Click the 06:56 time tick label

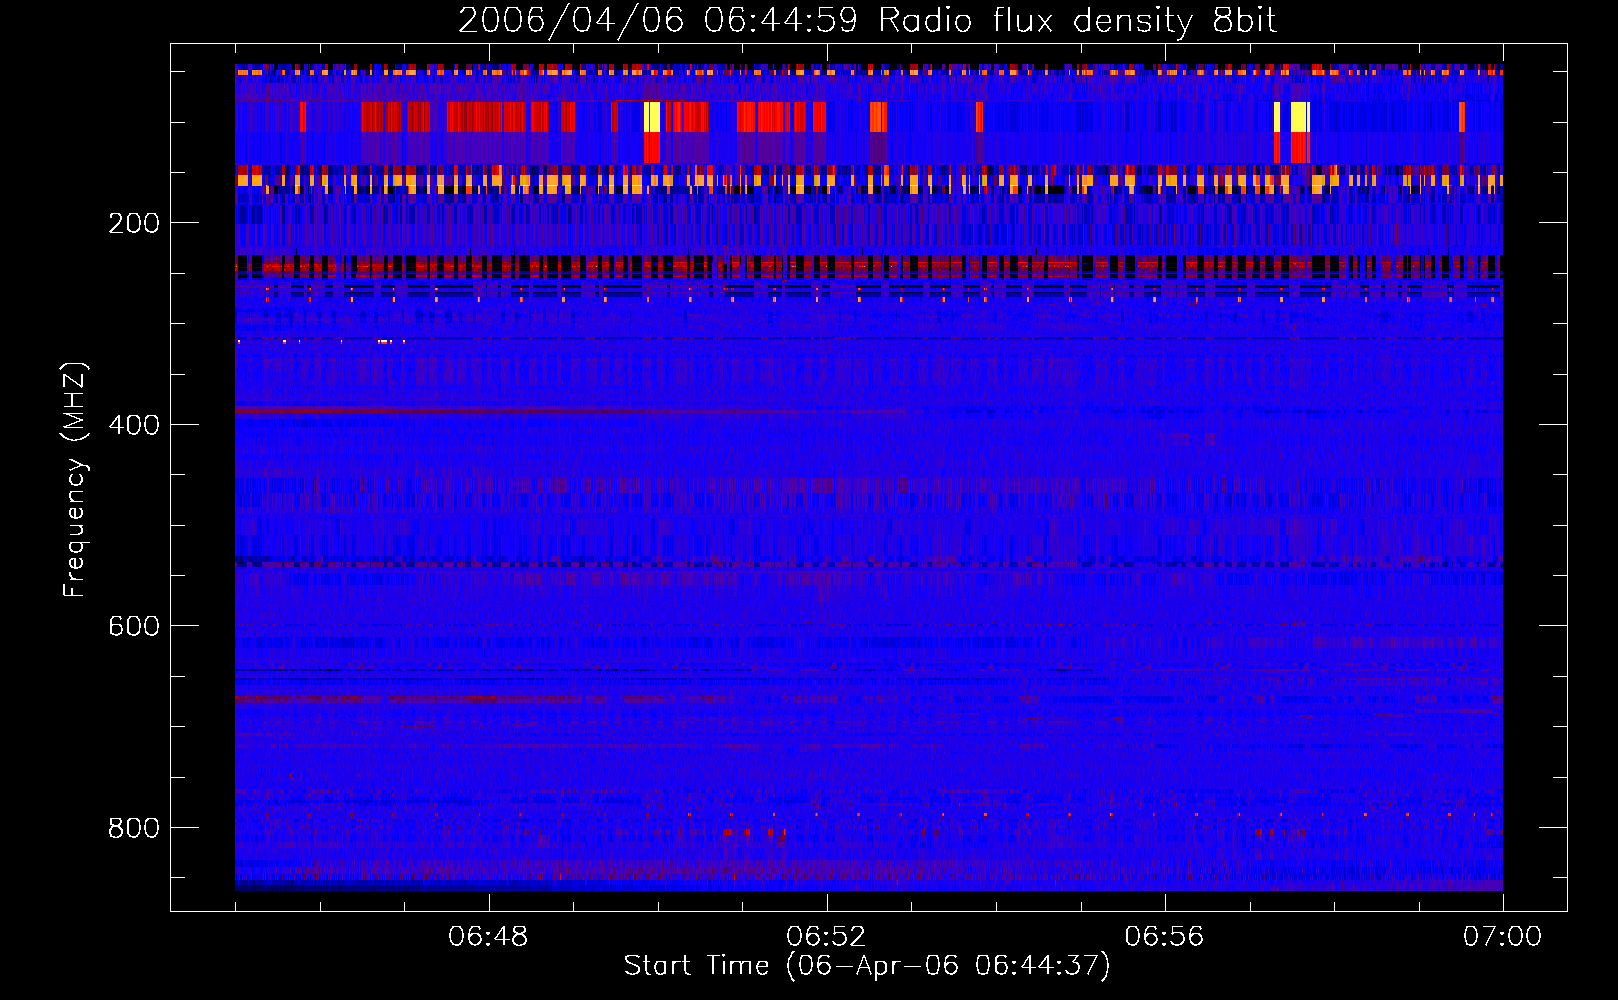(1164, 936)
